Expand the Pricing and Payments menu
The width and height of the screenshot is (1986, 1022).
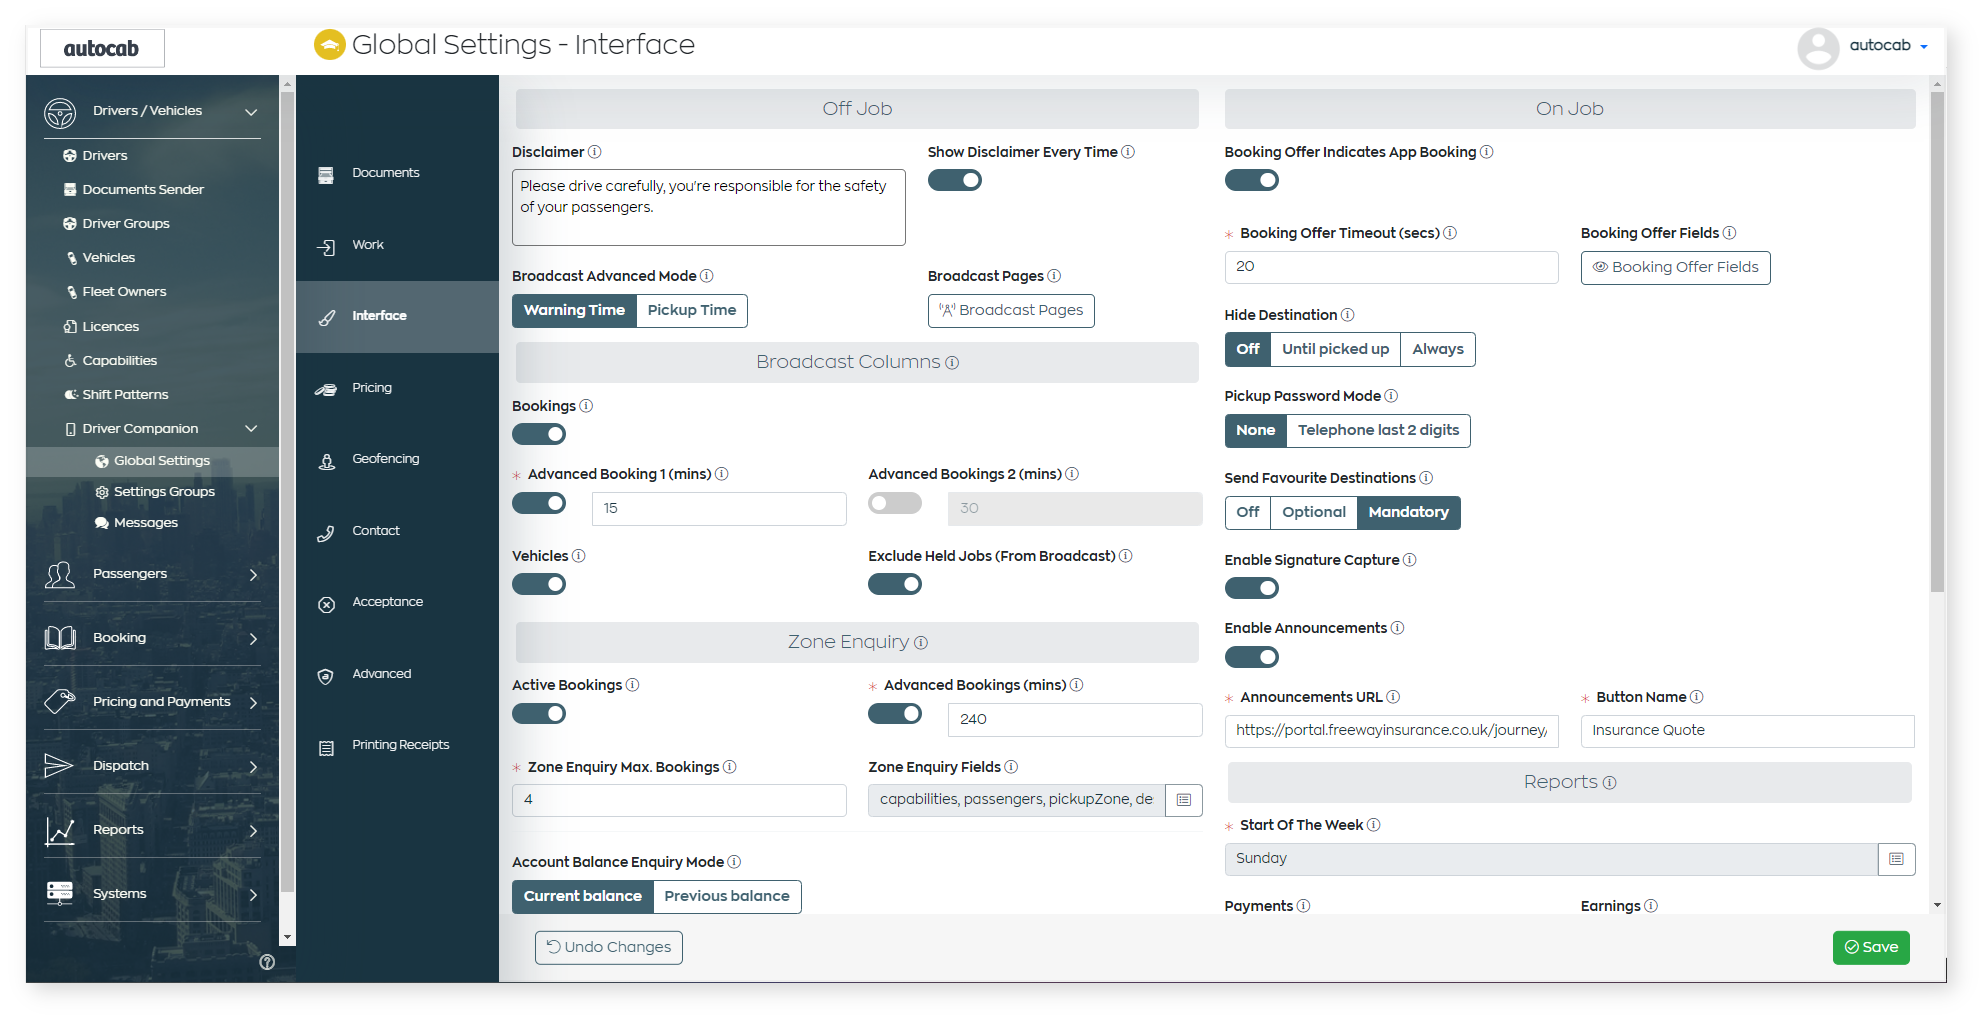point(253,702)
